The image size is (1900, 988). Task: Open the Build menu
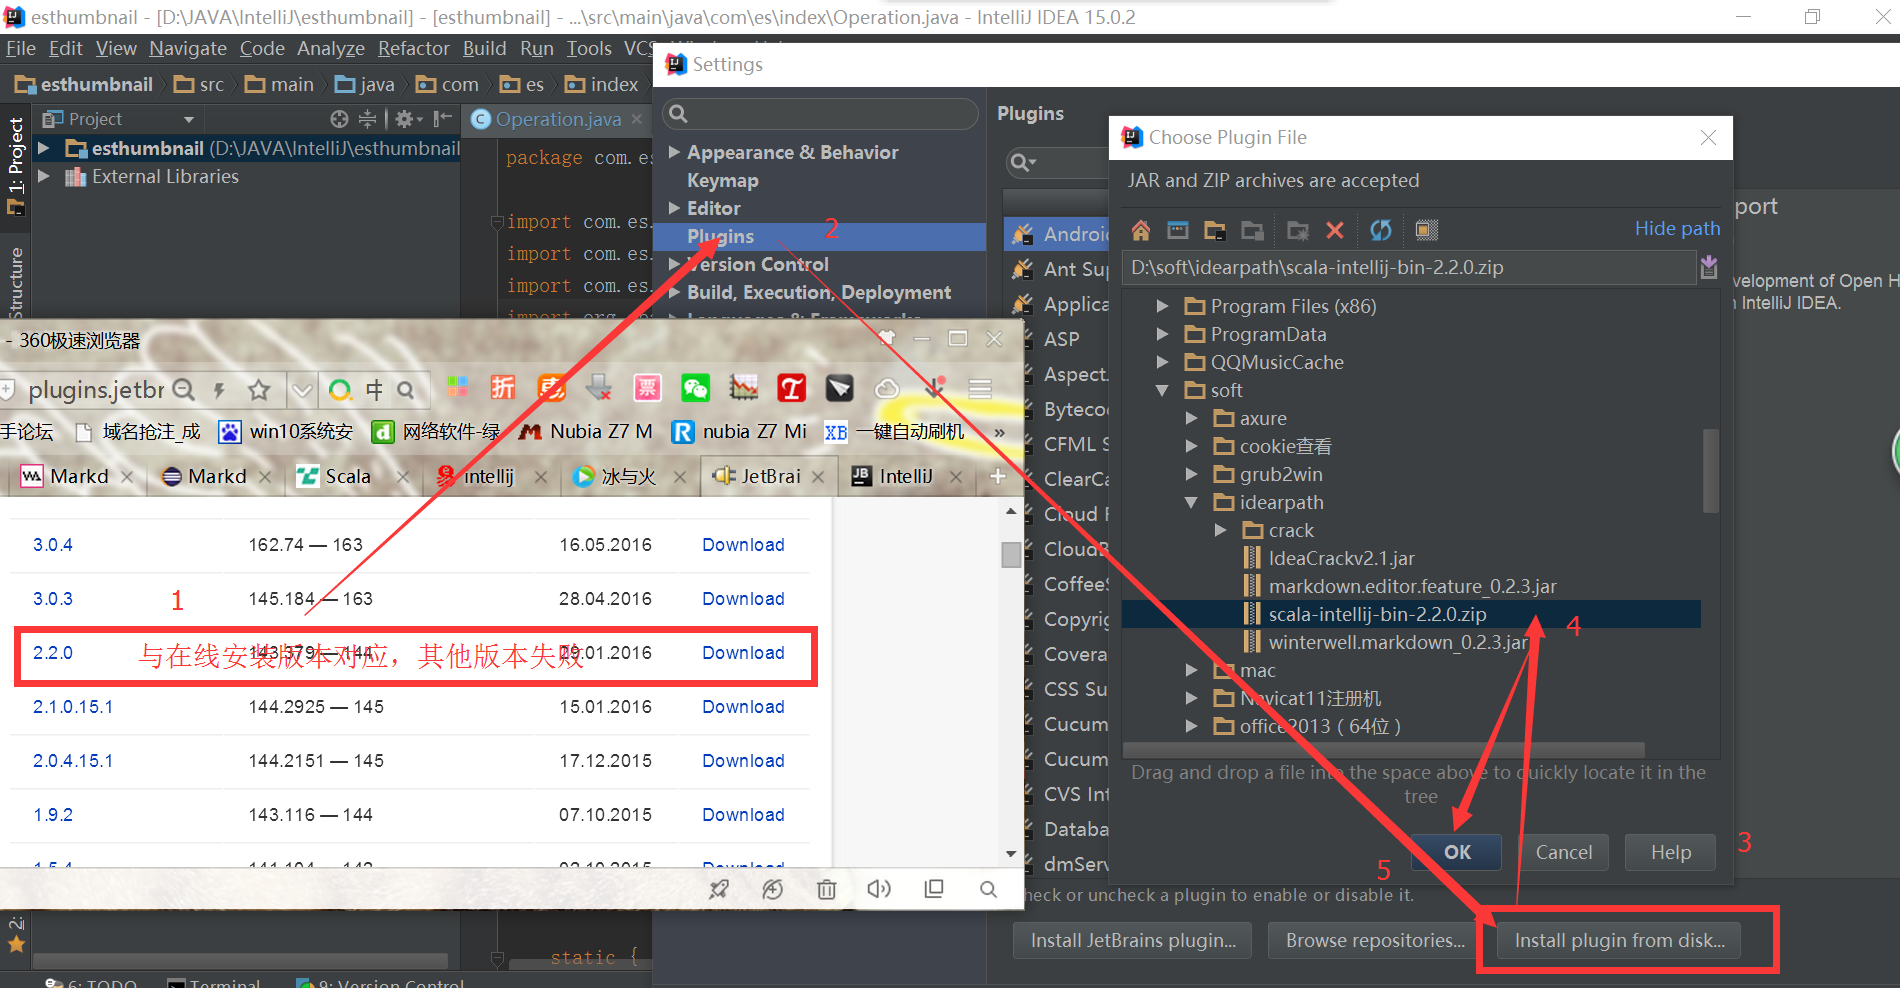[x=484, y=48]
